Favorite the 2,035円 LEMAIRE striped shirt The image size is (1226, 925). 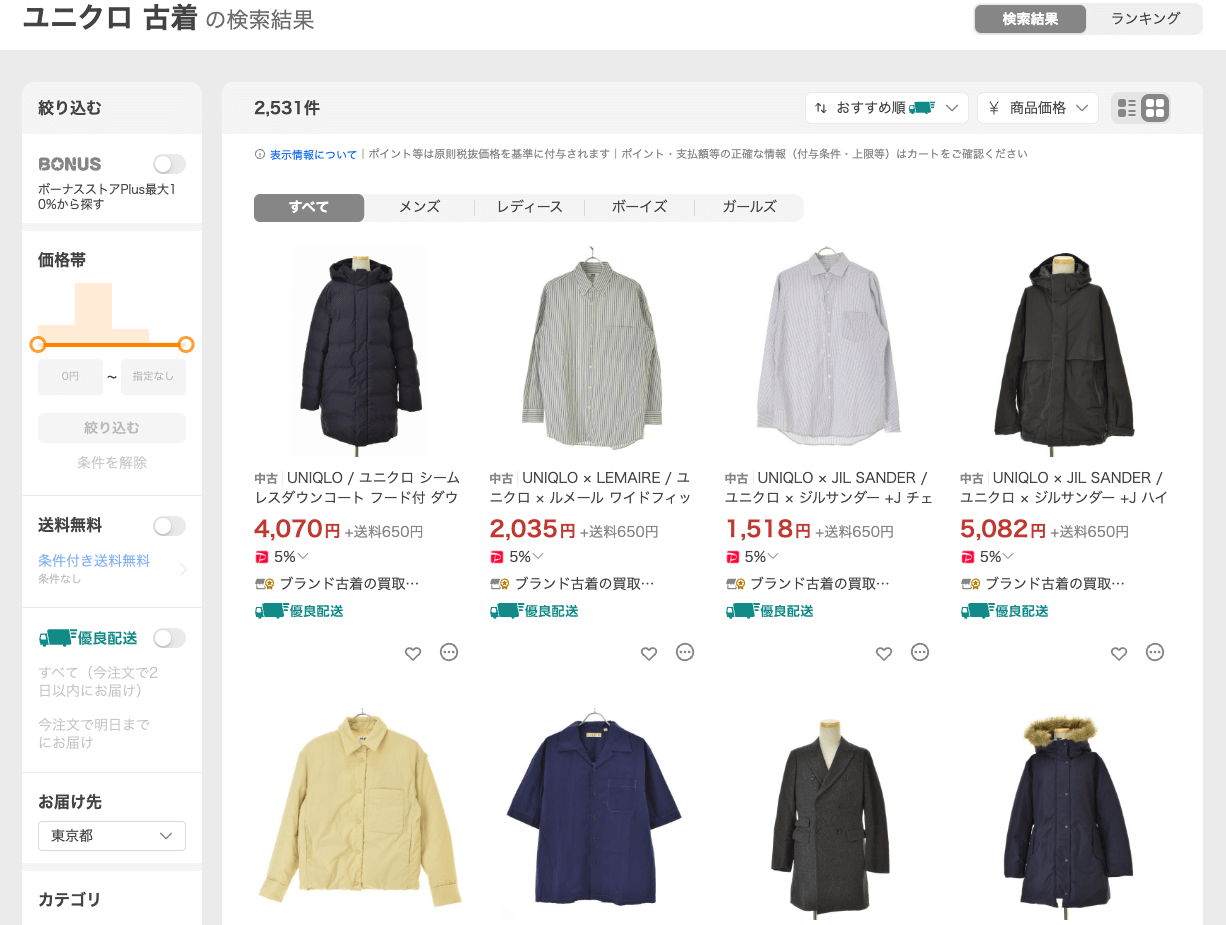(x=649, y=653)
